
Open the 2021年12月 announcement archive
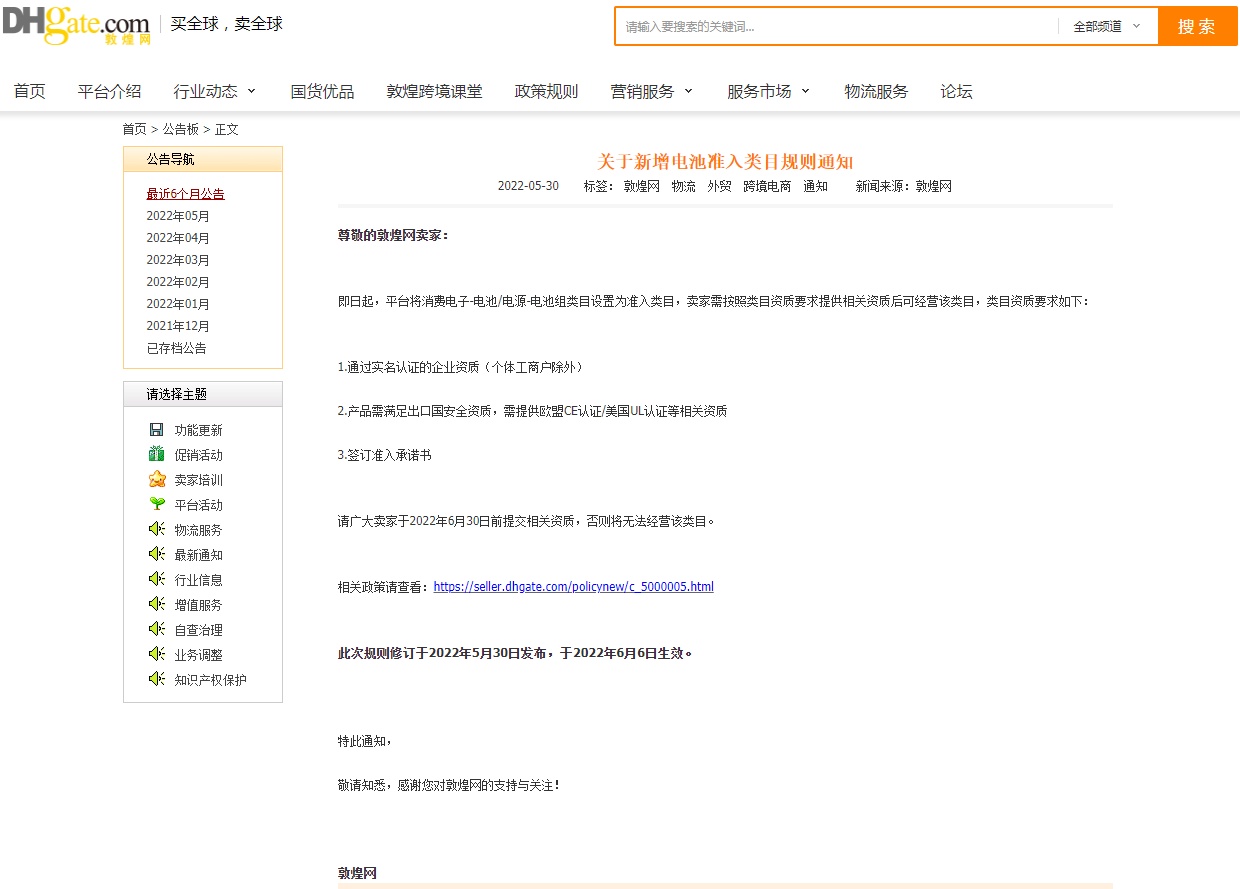178,326
